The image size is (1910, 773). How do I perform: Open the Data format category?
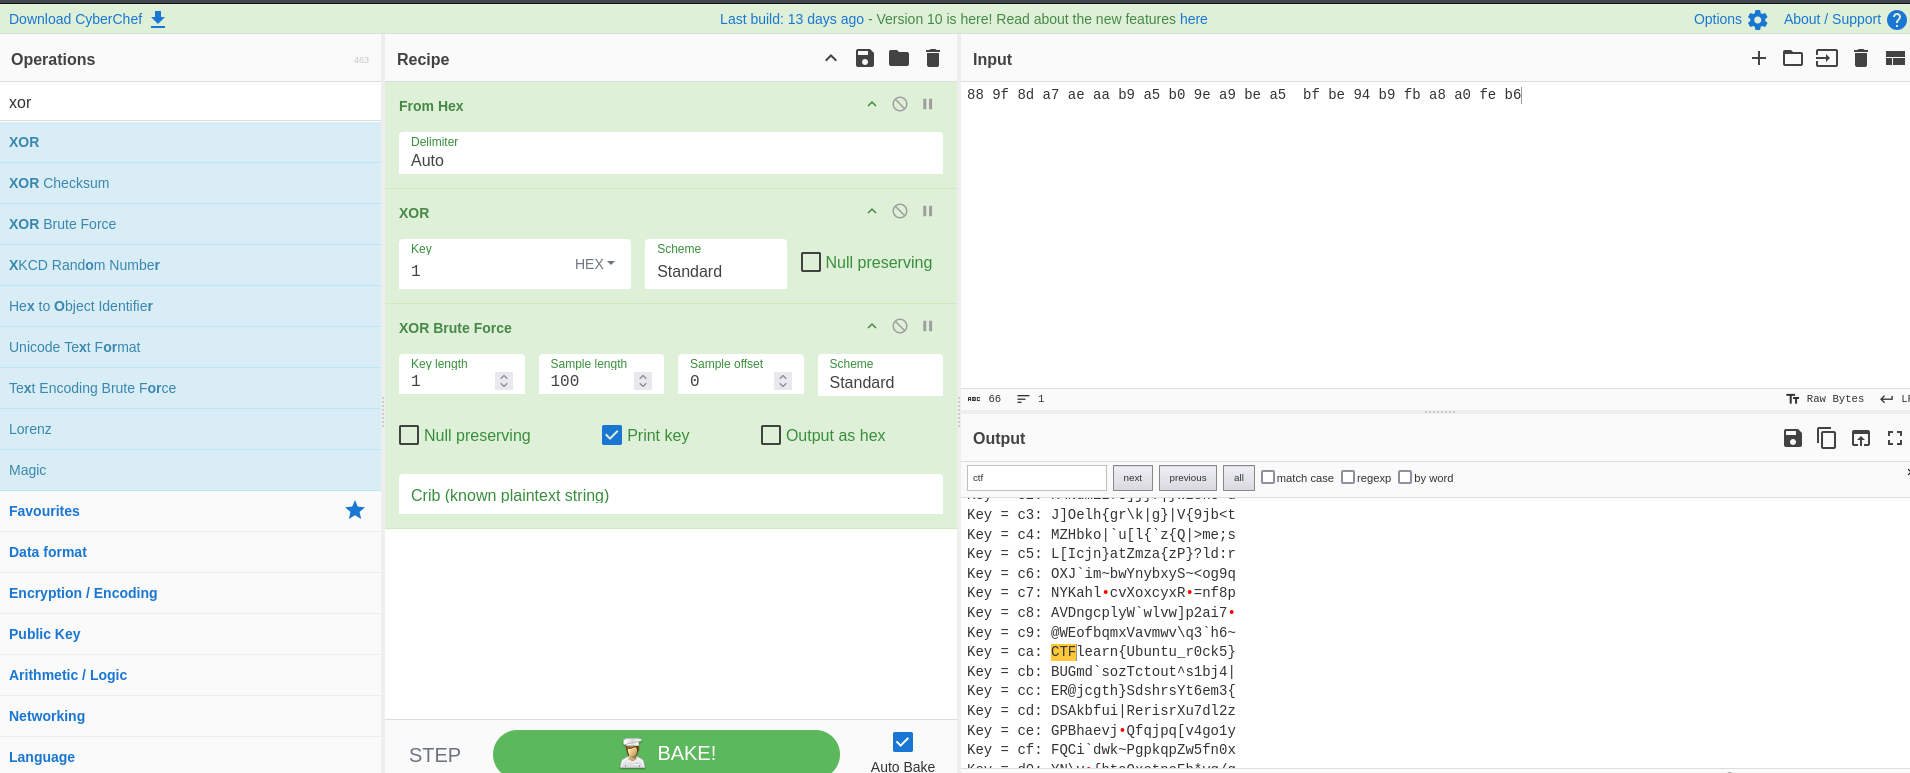tap(190, 552)
